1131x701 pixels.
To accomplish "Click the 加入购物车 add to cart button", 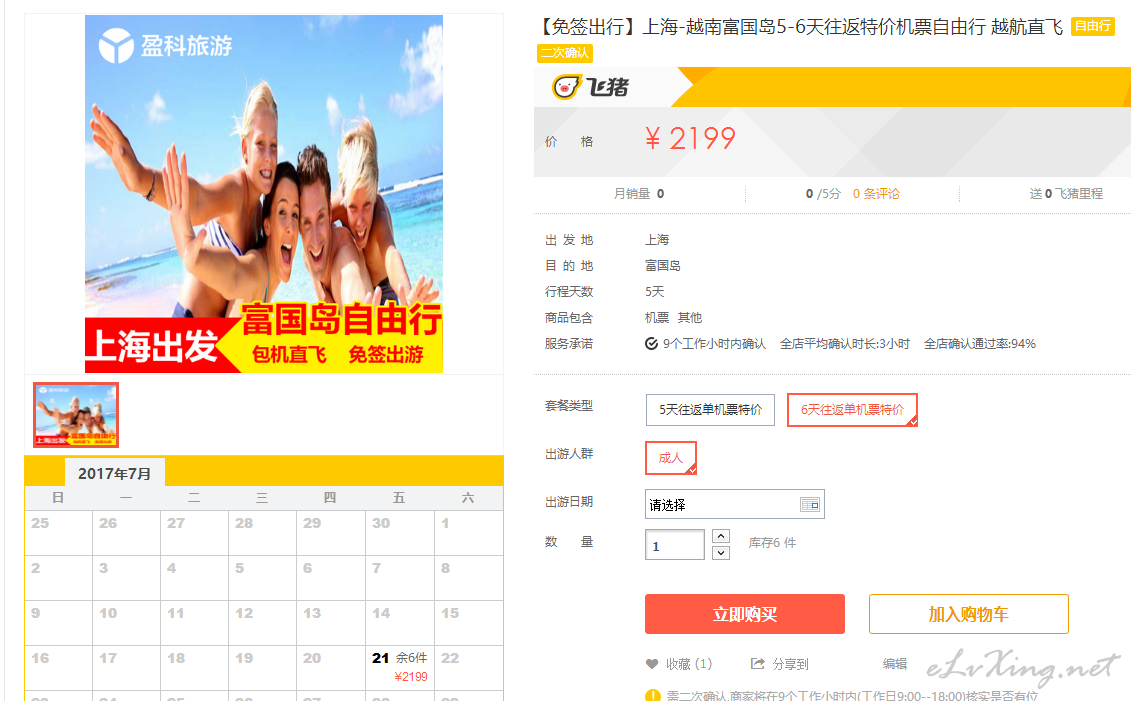I will click(x=969, y=614).
